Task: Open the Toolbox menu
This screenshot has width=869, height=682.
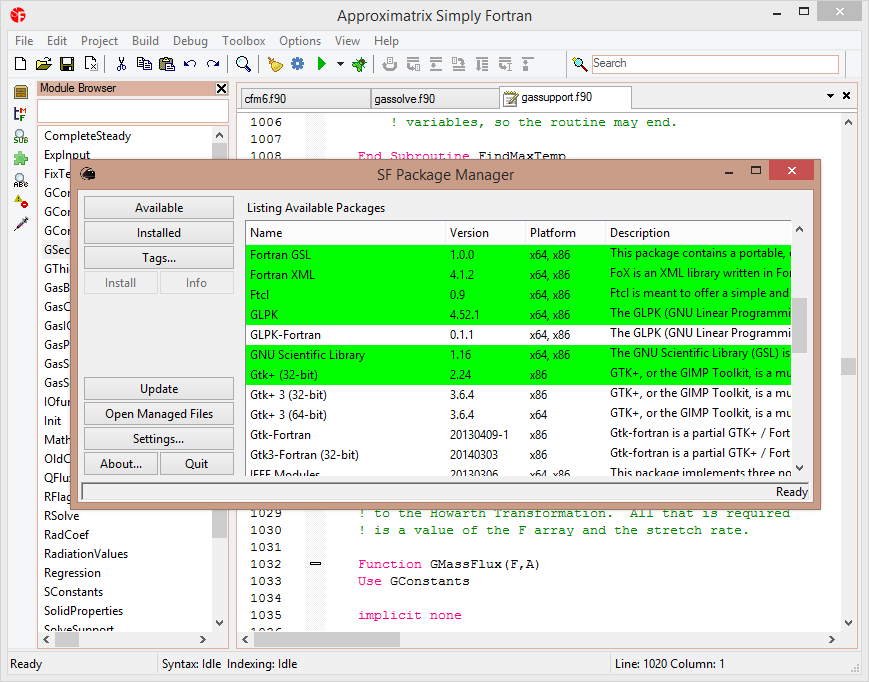Action: [243, 41]
